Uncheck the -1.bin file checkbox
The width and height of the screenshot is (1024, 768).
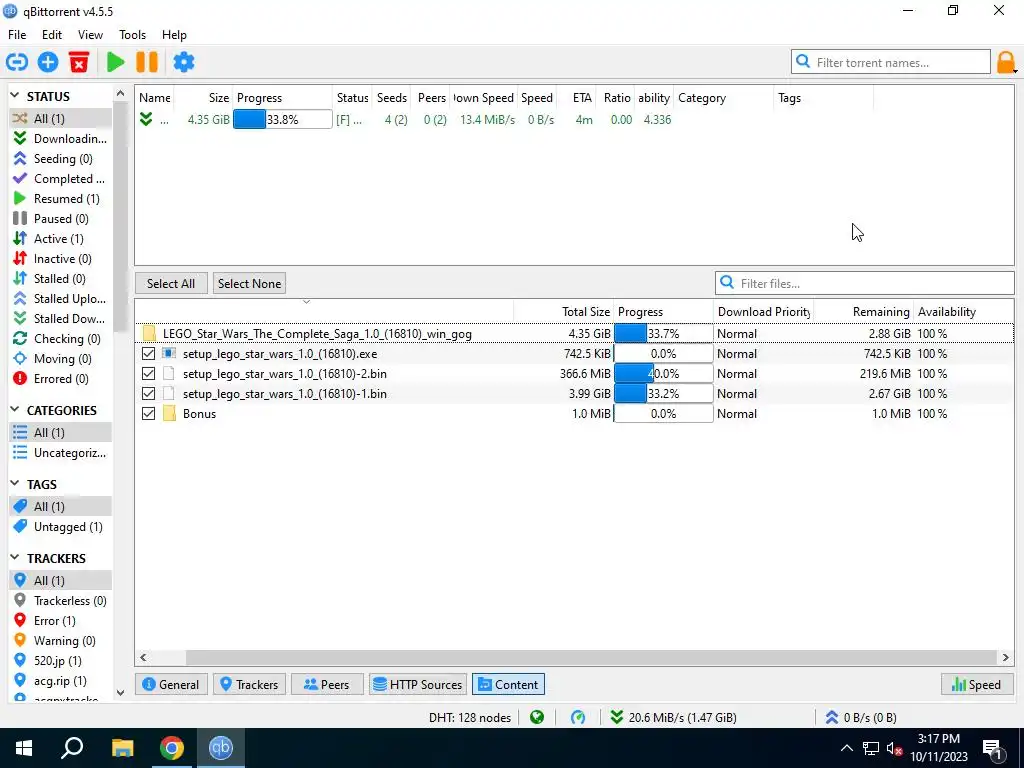pos(148,394)
